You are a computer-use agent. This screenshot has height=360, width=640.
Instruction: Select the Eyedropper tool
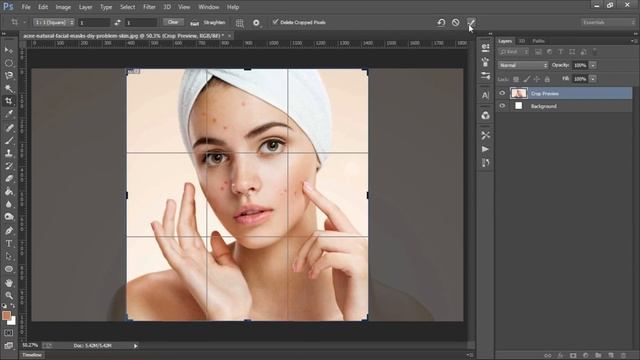coord(9,114)
